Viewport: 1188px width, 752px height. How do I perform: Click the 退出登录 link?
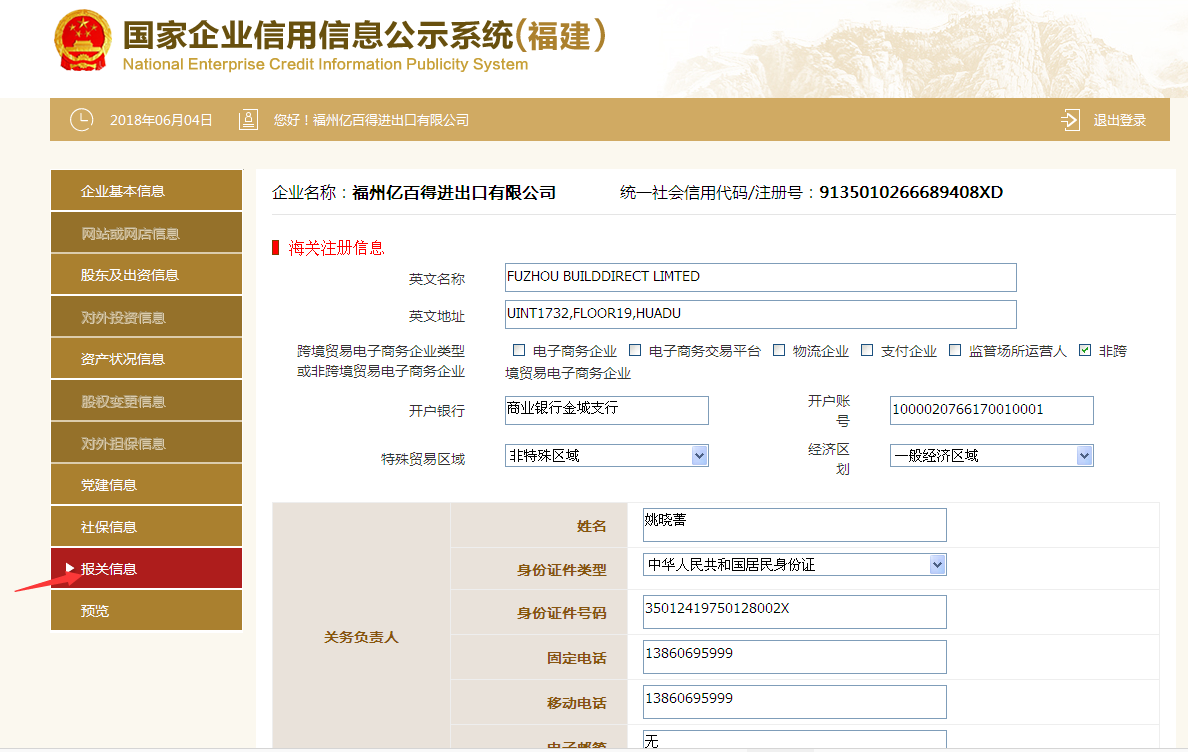click(1119, 120)
